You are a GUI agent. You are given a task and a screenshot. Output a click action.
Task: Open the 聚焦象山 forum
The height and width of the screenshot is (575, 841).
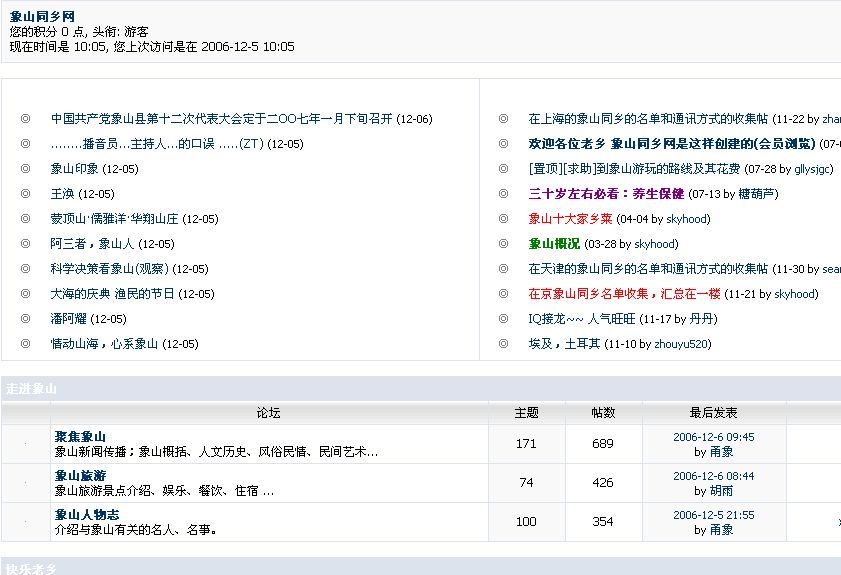pyautogui.click(x=80, y=437)
